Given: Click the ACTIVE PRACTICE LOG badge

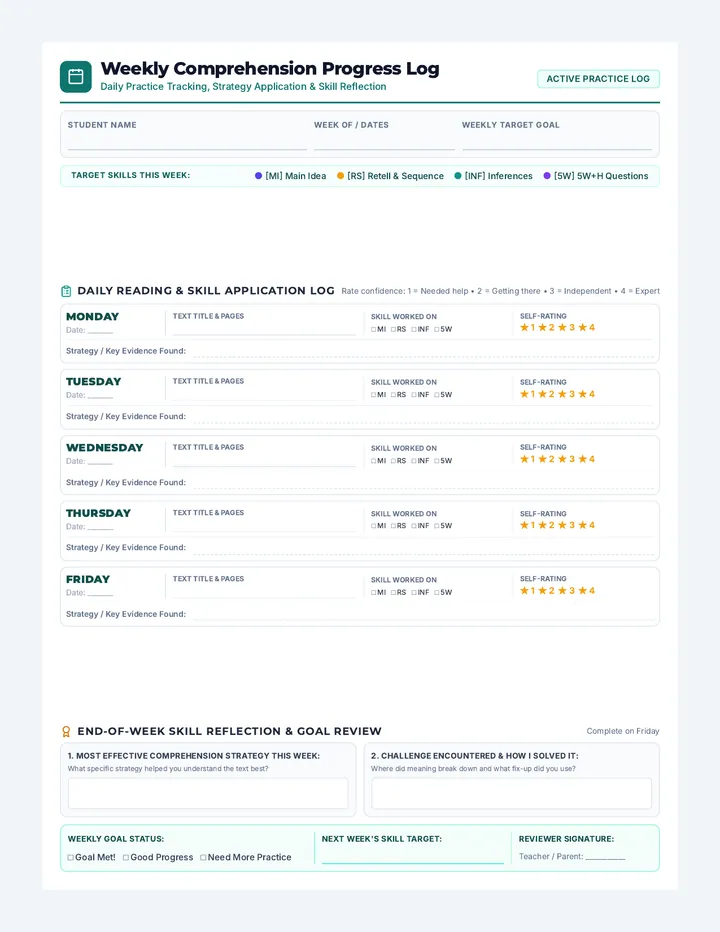Looking at the screenshot, I should click(598, 79).
